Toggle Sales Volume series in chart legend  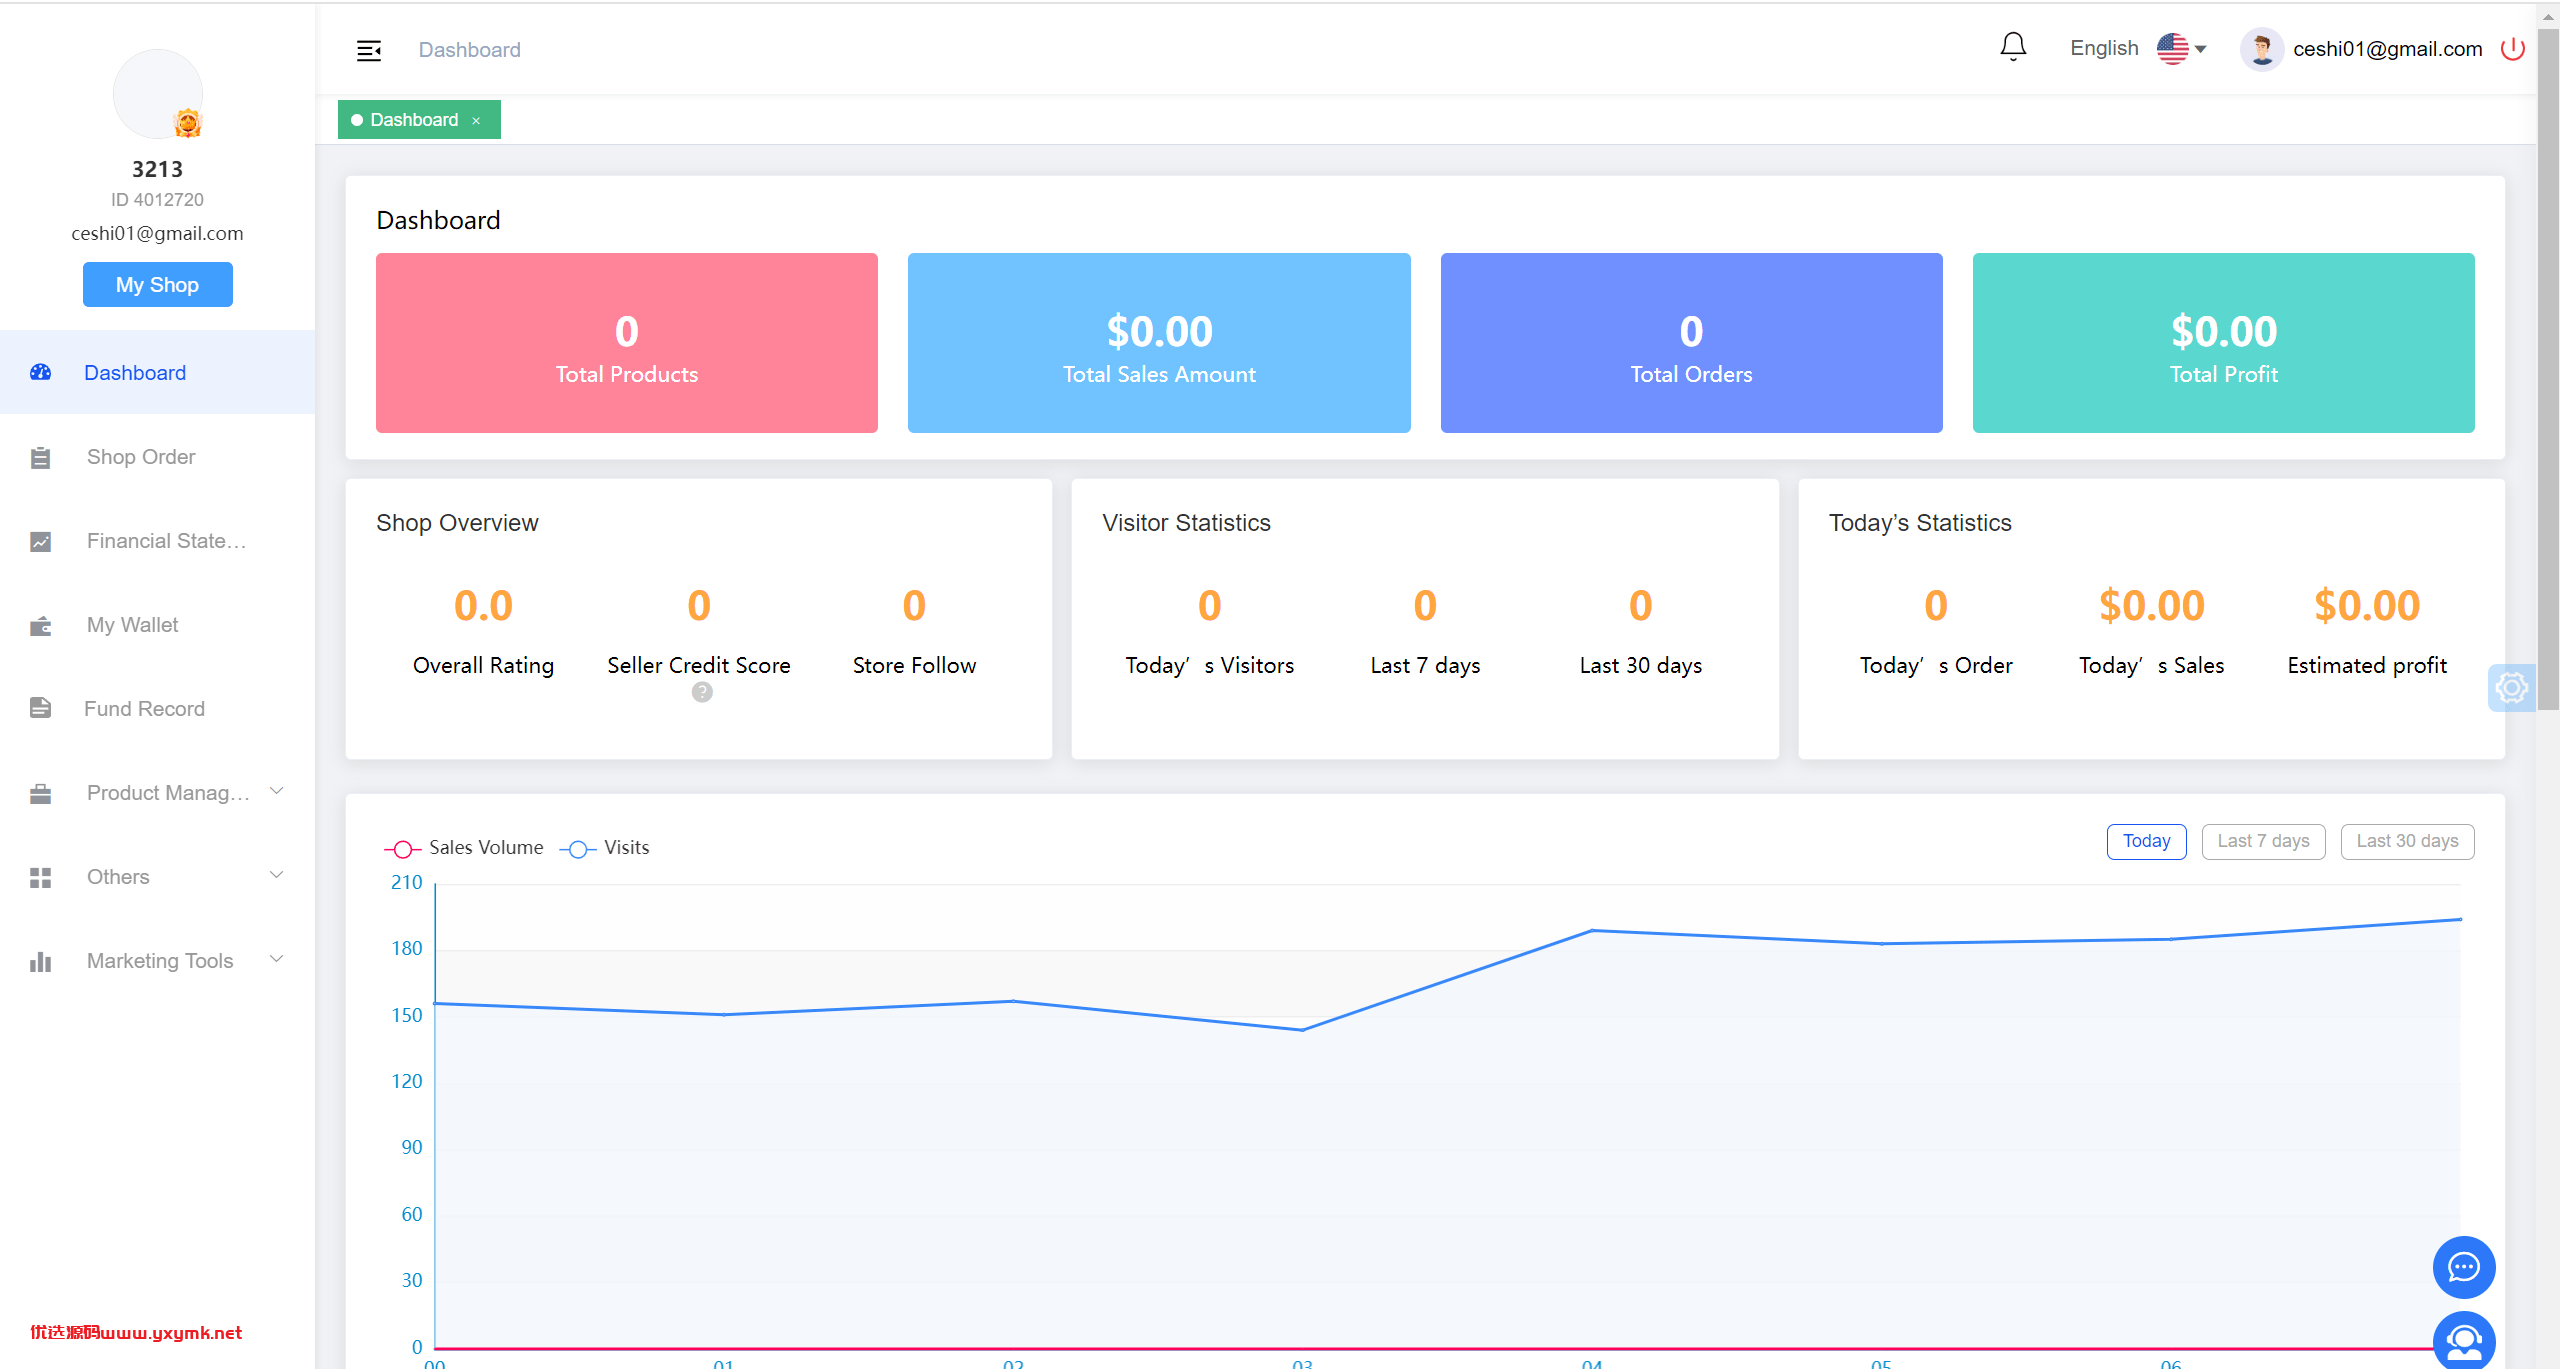(x=464, y=848)
